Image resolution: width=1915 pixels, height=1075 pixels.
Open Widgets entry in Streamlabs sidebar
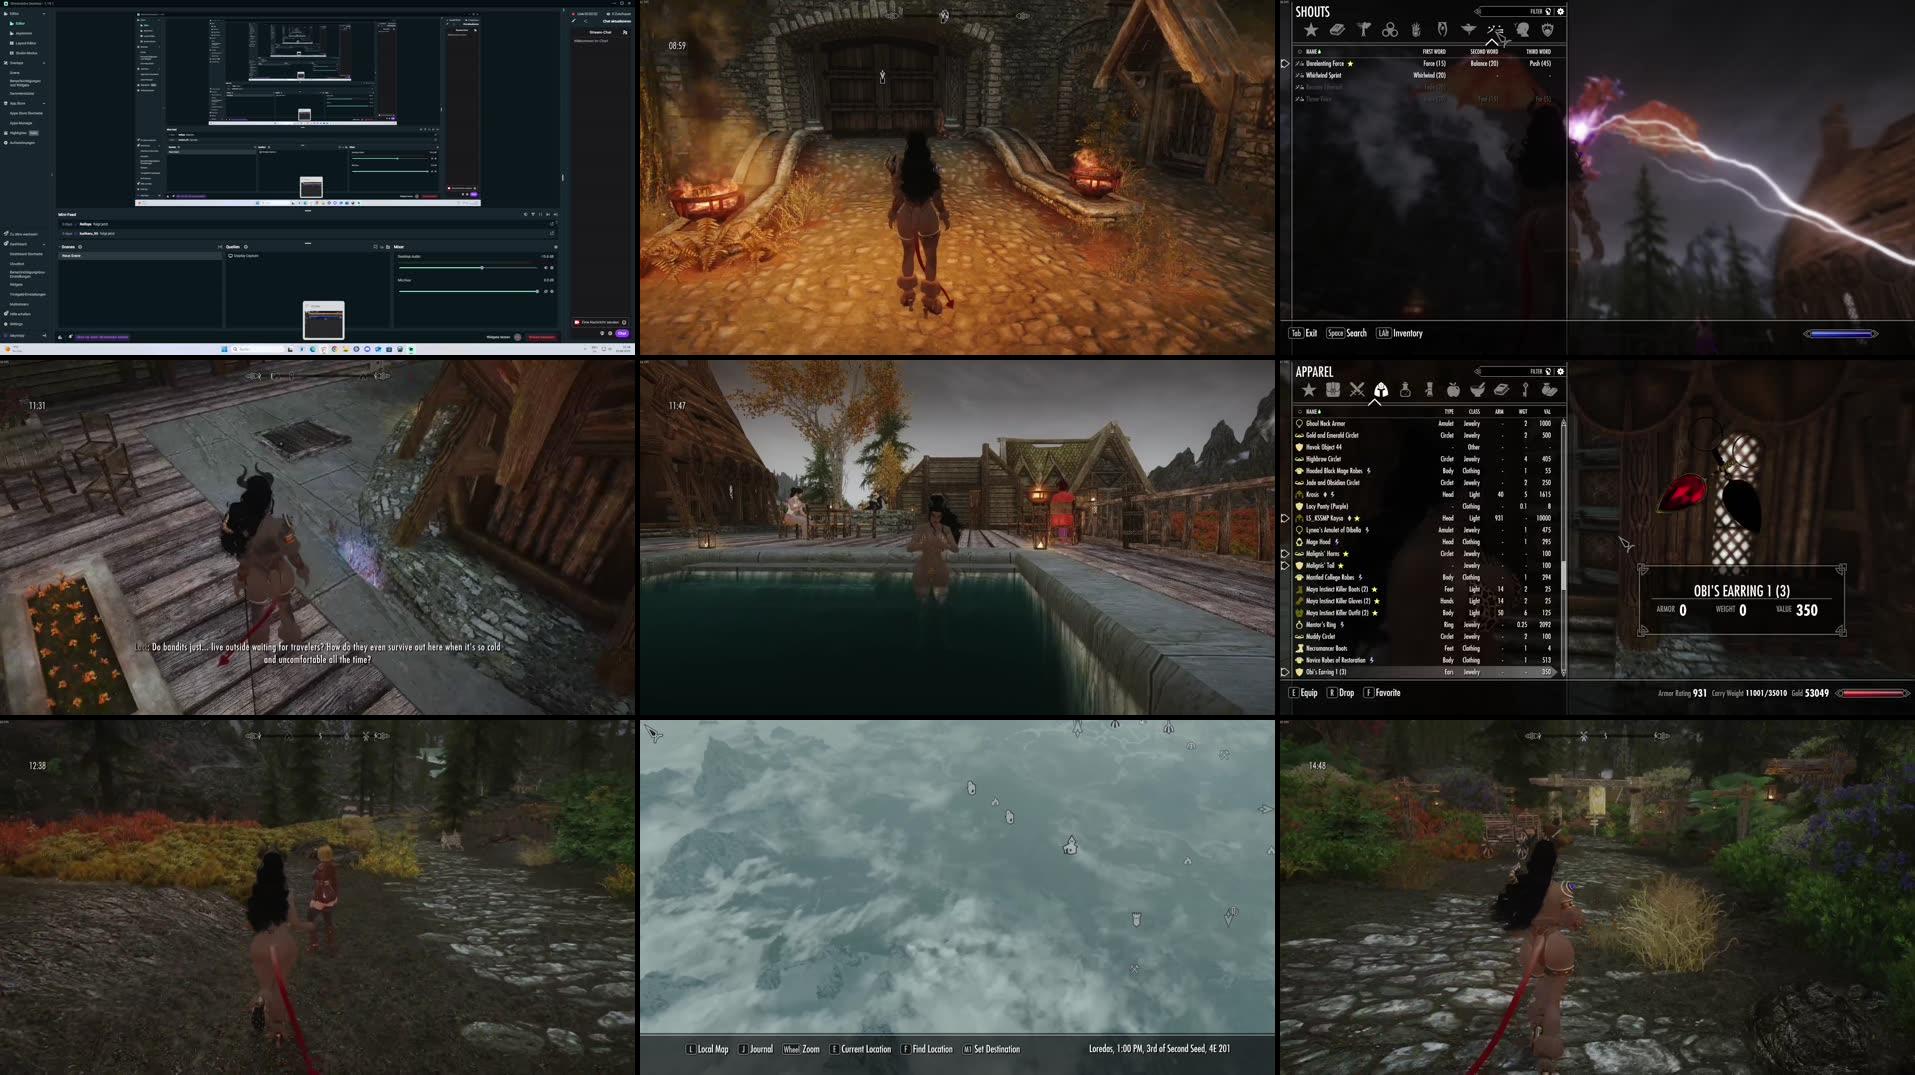[16, 284]
